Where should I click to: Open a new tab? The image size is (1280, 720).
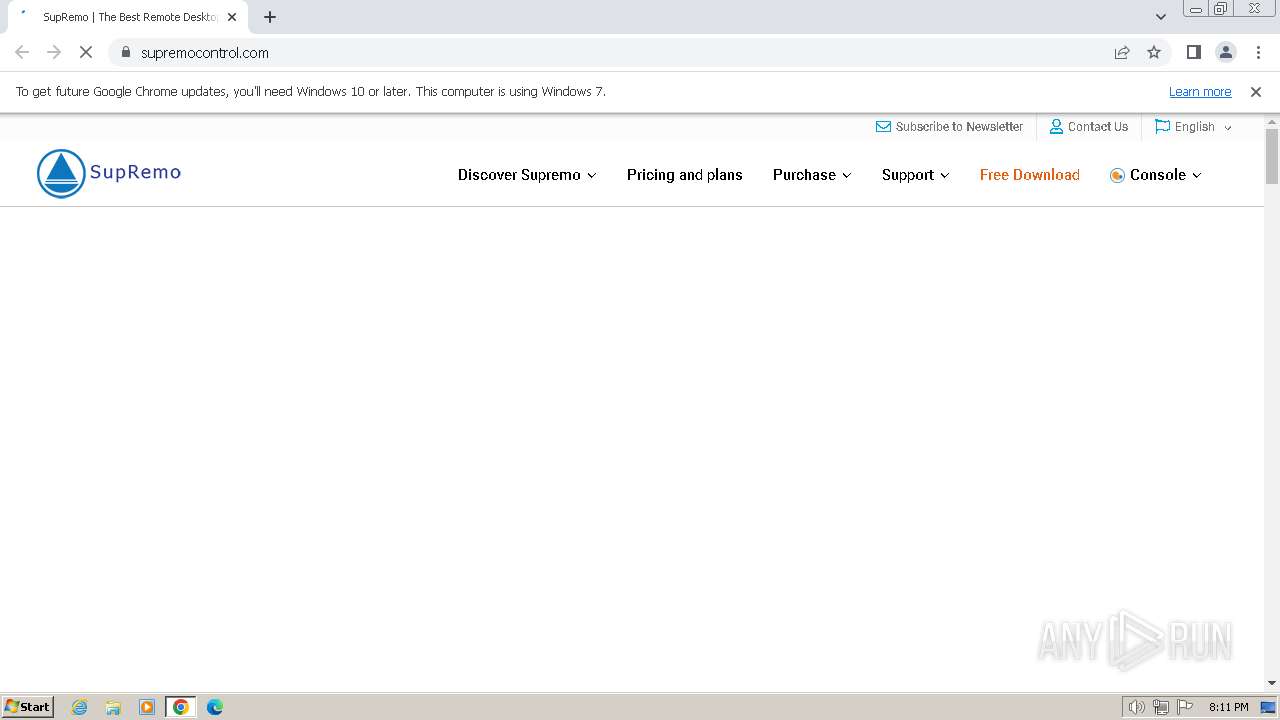point(270,17)
